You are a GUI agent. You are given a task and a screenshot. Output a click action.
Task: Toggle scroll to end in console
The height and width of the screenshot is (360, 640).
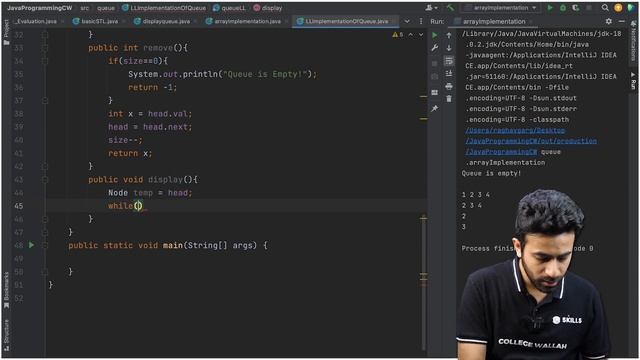(x=449, y=73)
